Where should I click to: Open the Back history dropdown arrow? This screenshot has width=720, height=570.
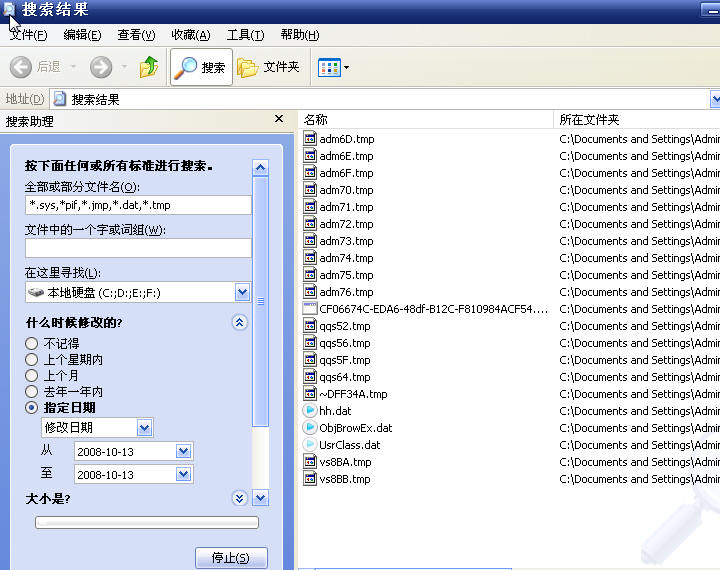coord(73,67)
